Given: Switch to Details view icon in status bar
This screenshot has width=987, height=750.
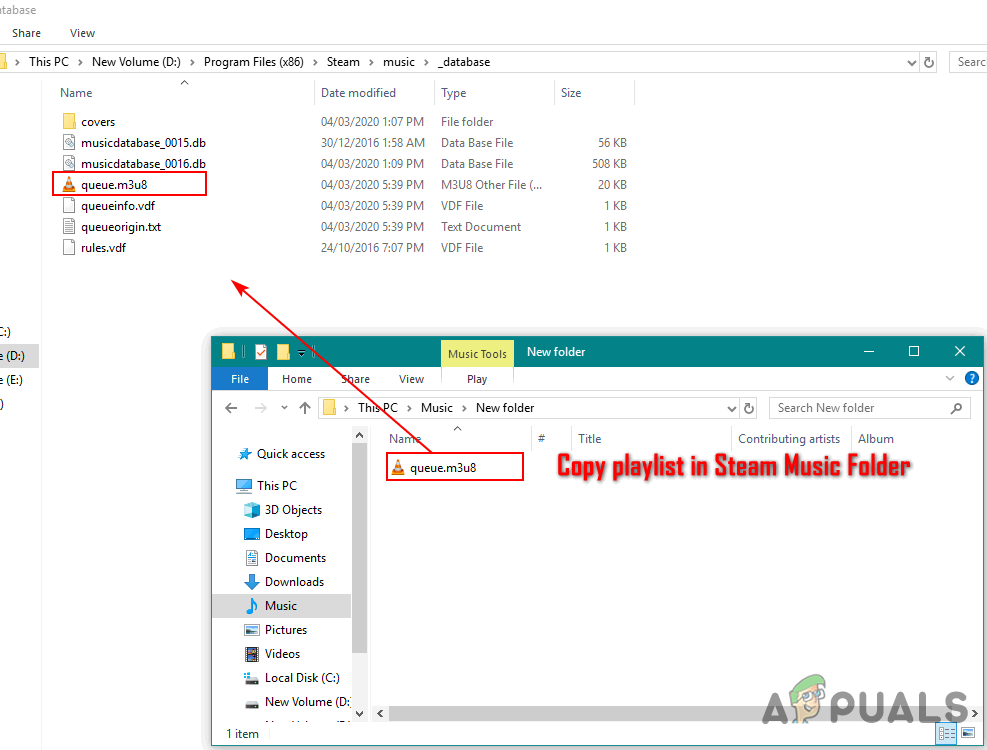Looking at the screenshot, I should 946,733.
